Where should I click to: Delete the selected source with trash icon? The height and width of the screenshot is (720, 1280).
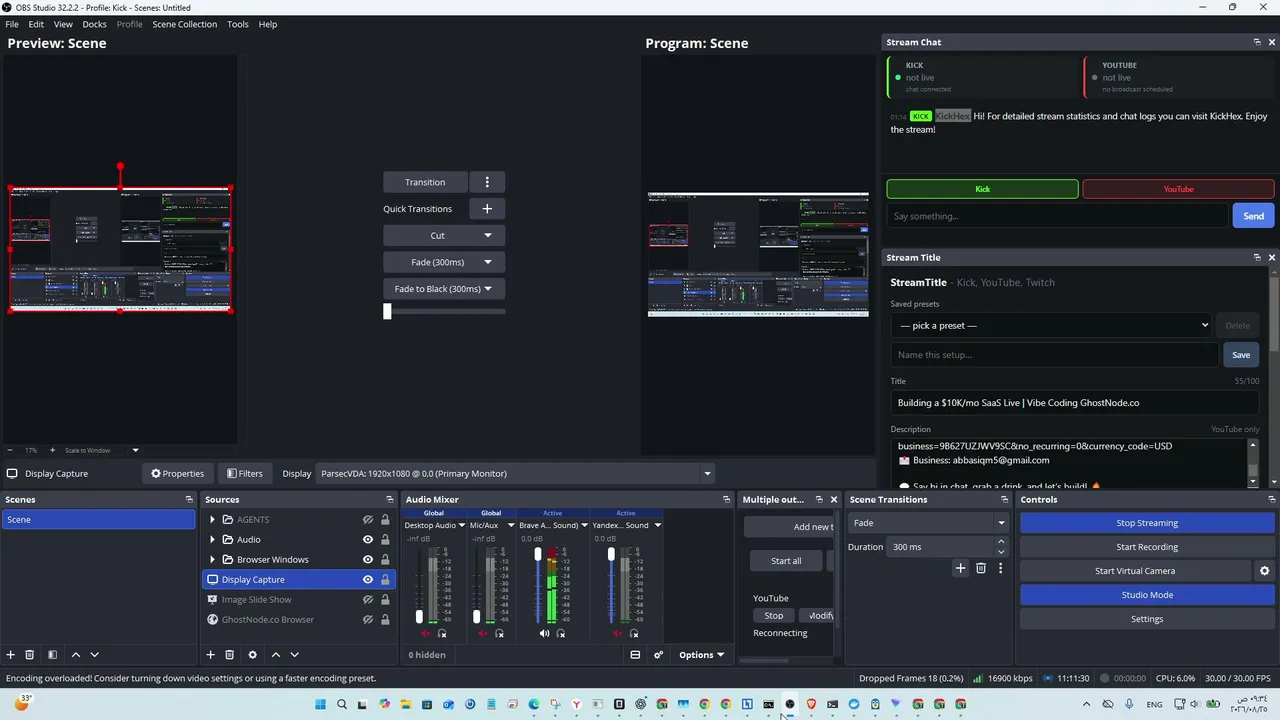coord(229,655)
